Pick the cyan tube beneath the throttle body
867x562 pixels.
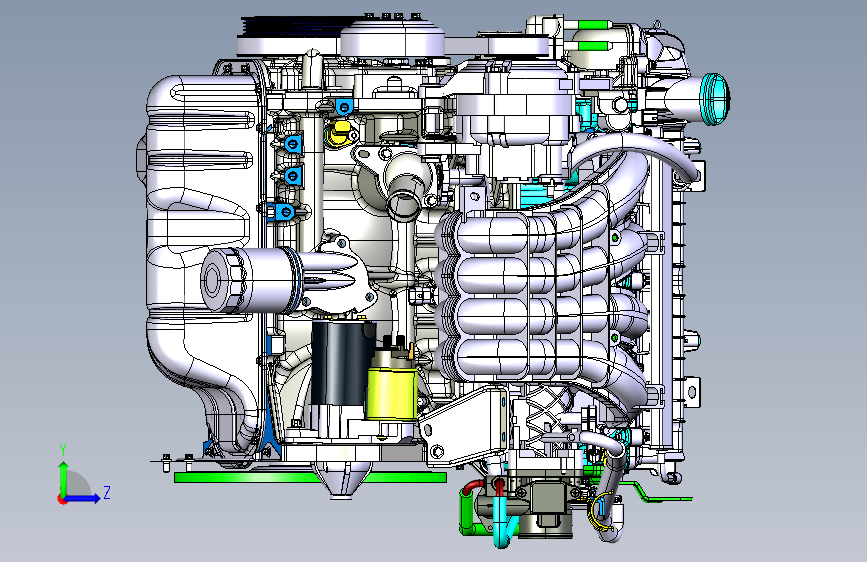click(502, 523)
